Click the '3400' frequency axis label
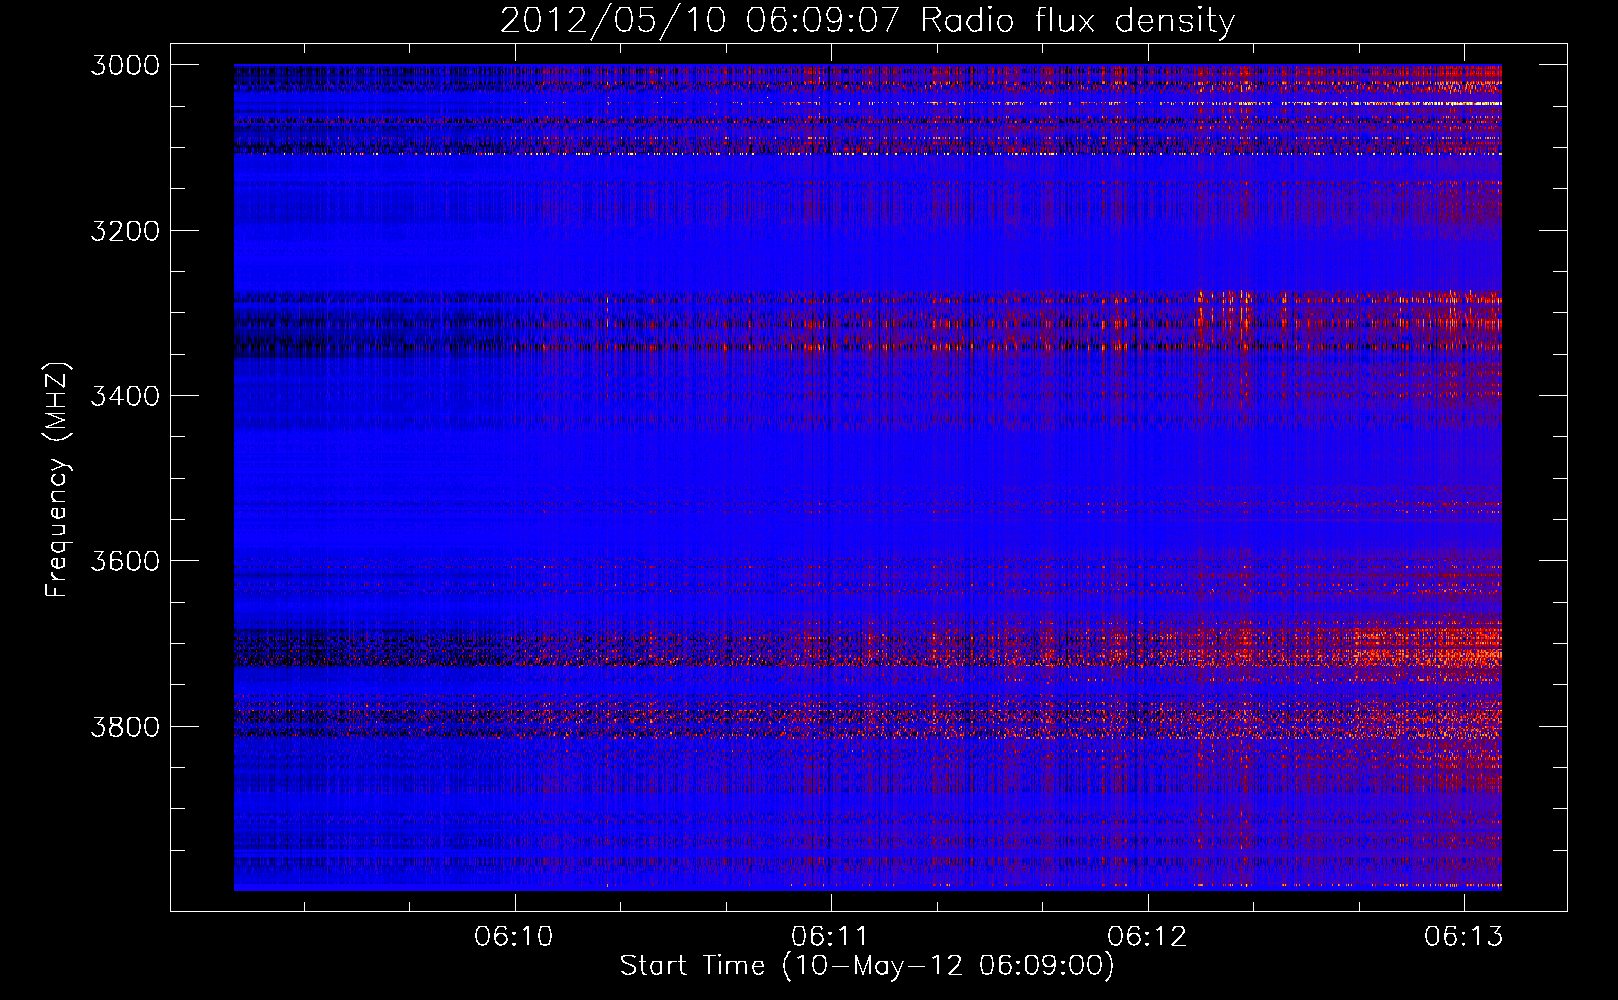The width and height of the screenshot is (1618, 1000). (x=125, y=396)
